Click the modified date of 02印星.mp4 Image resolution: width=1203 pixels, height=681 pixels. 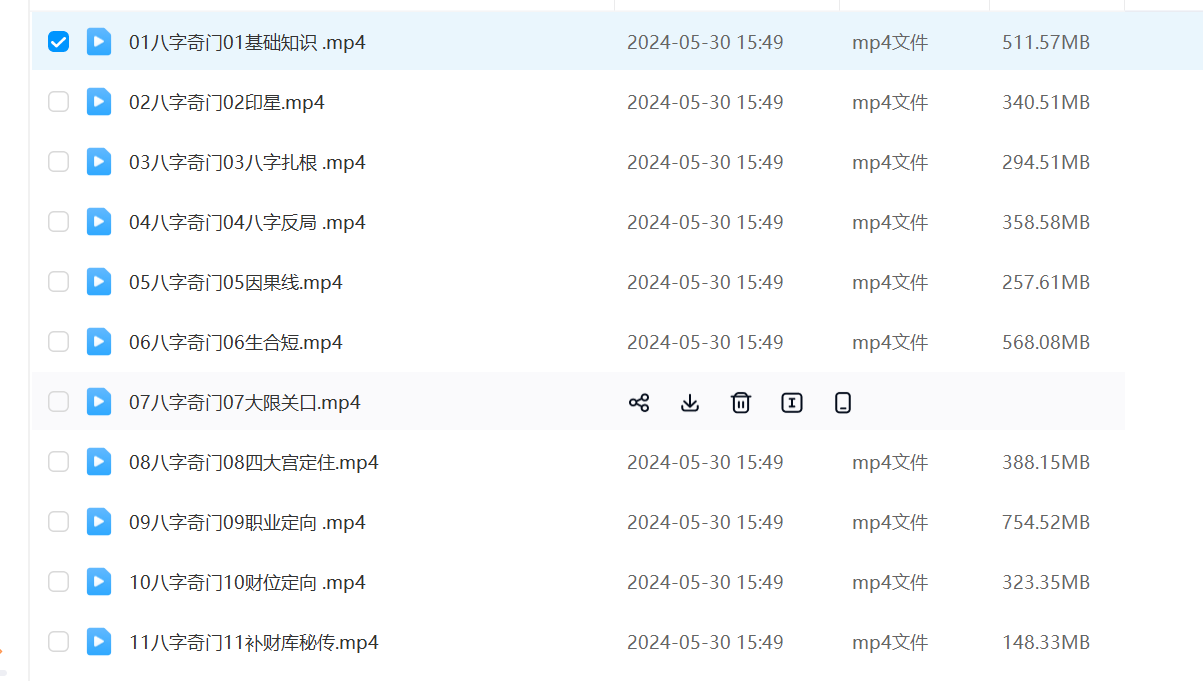704,102
